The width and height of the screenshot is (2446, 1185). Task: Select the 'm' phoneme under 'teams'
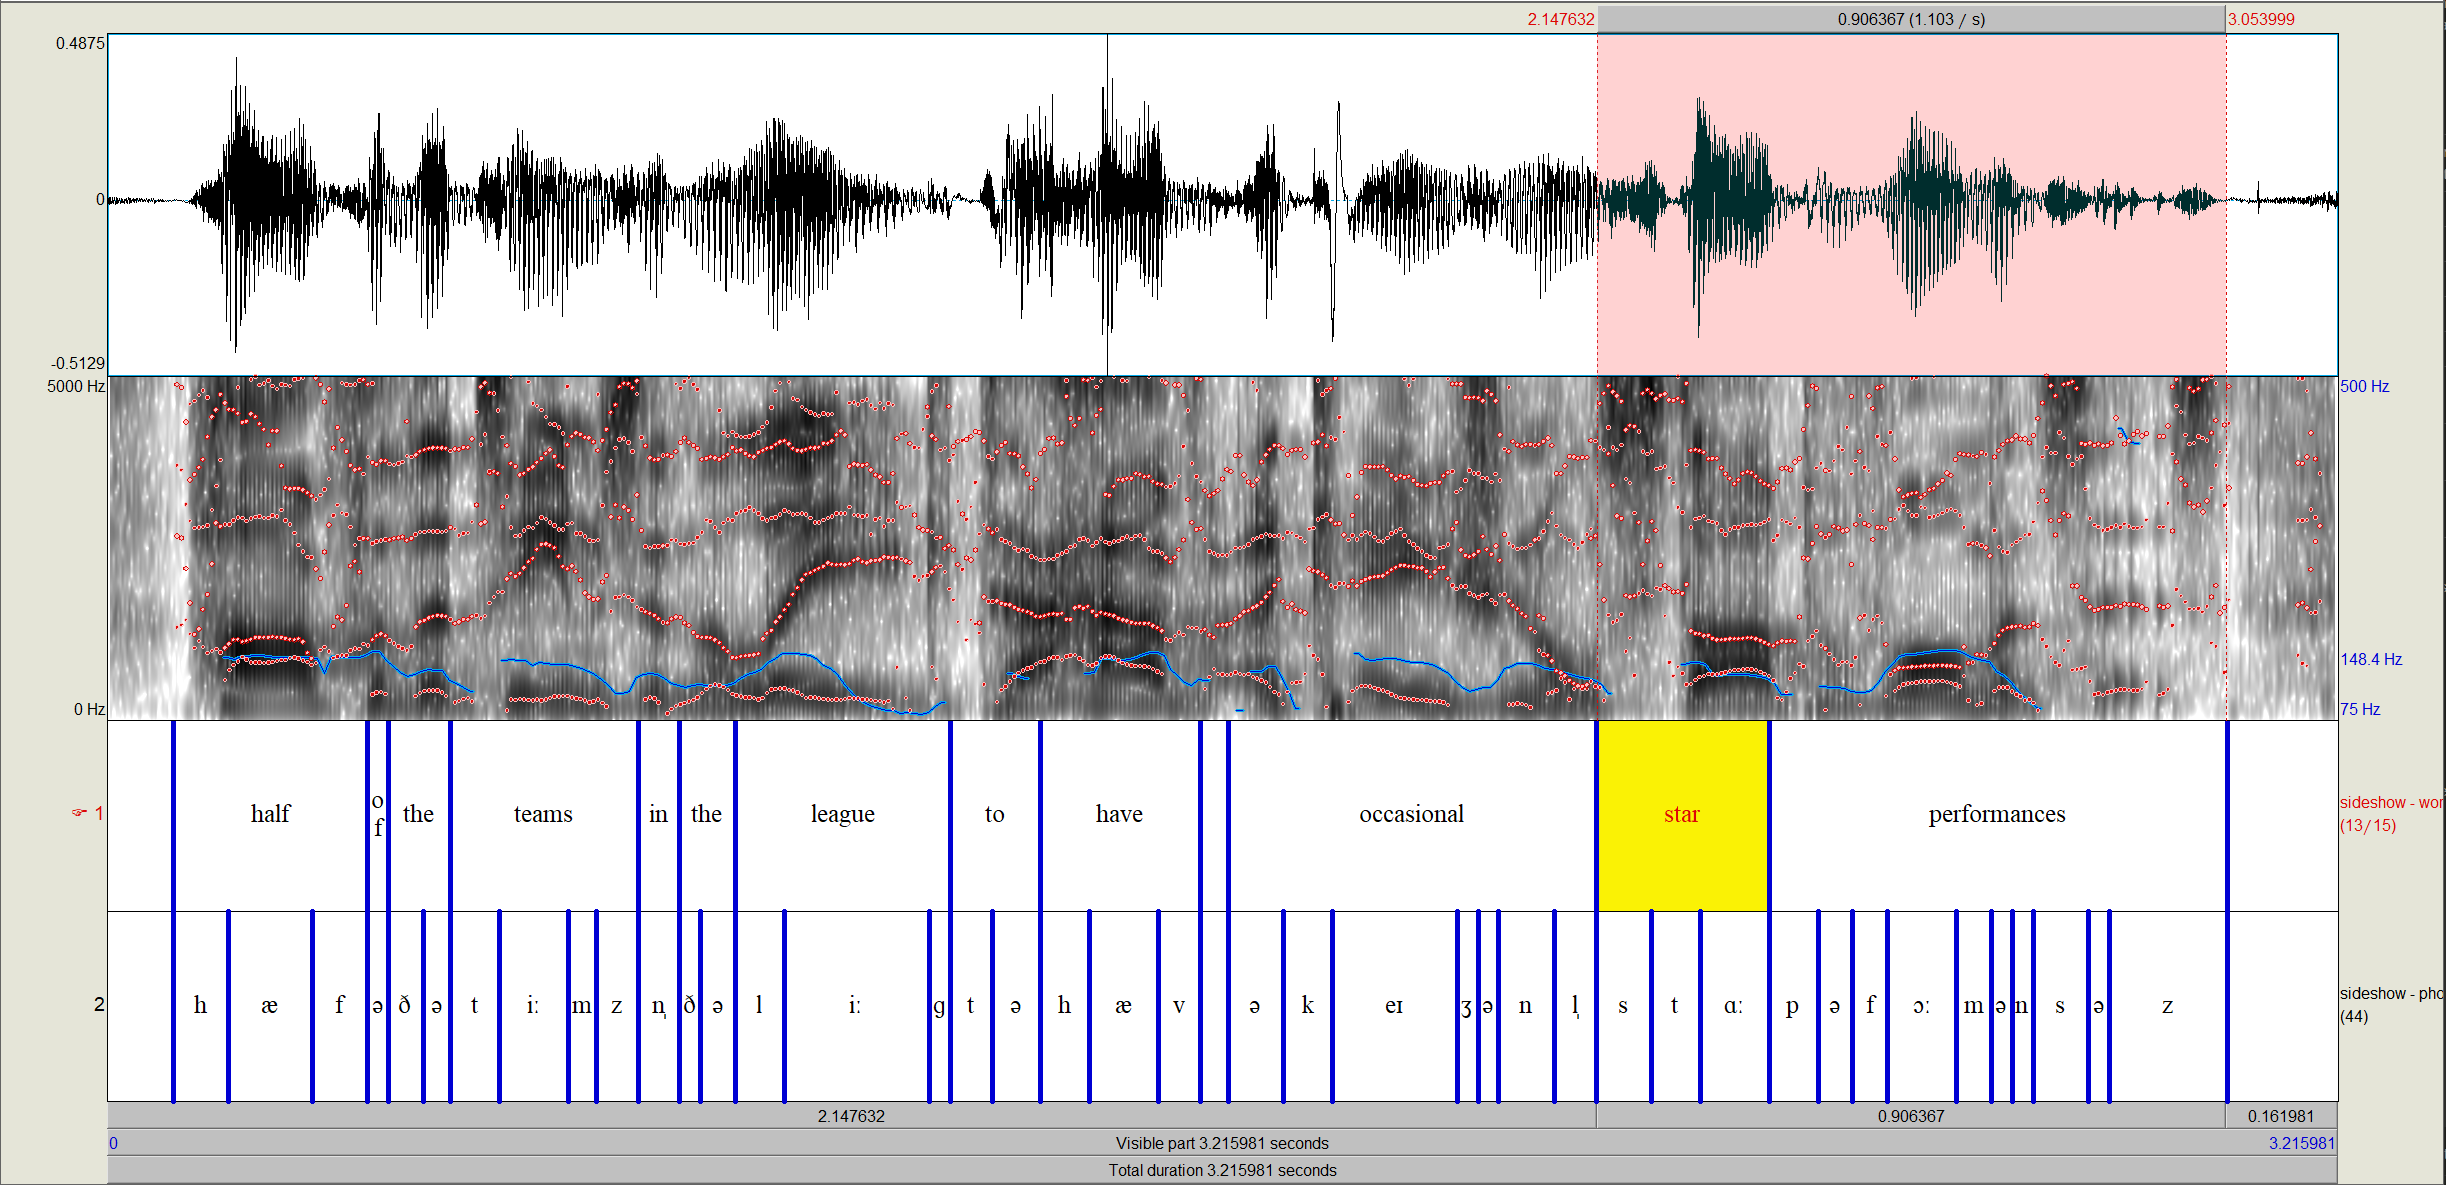(582, 1006)
